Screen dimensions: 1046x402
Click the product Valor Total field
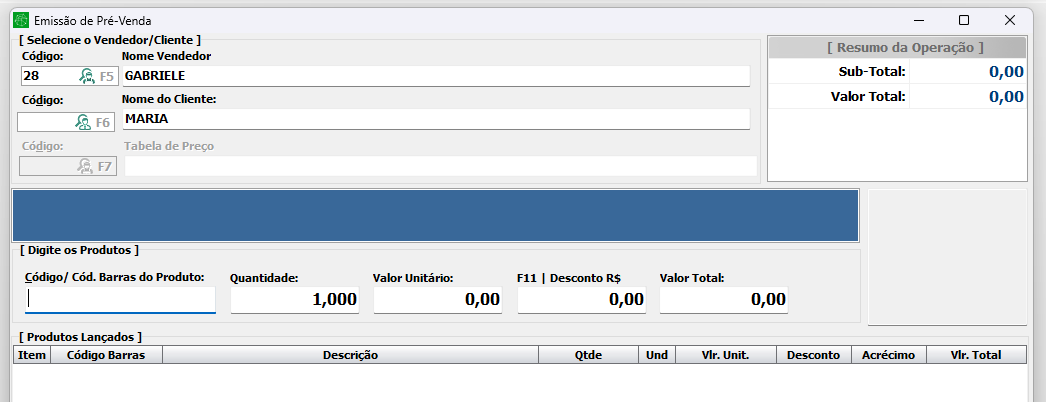(723, 299)
